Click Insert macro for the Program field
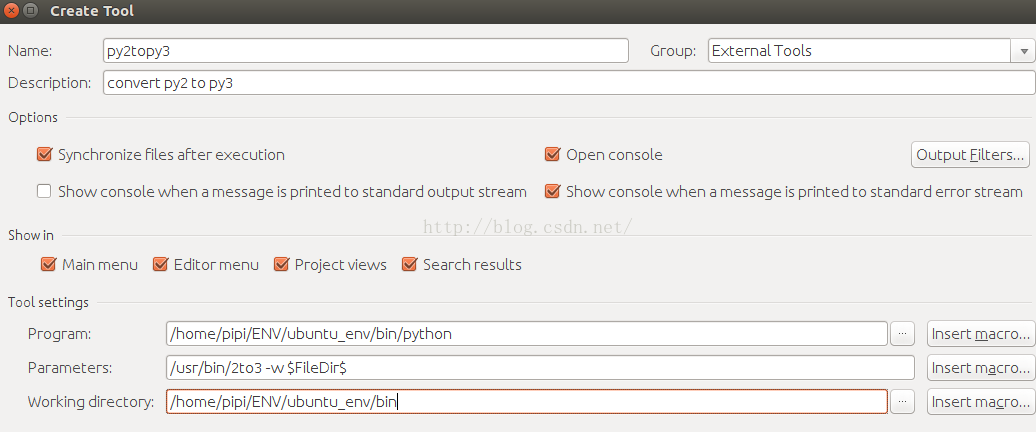 (980, 334)
